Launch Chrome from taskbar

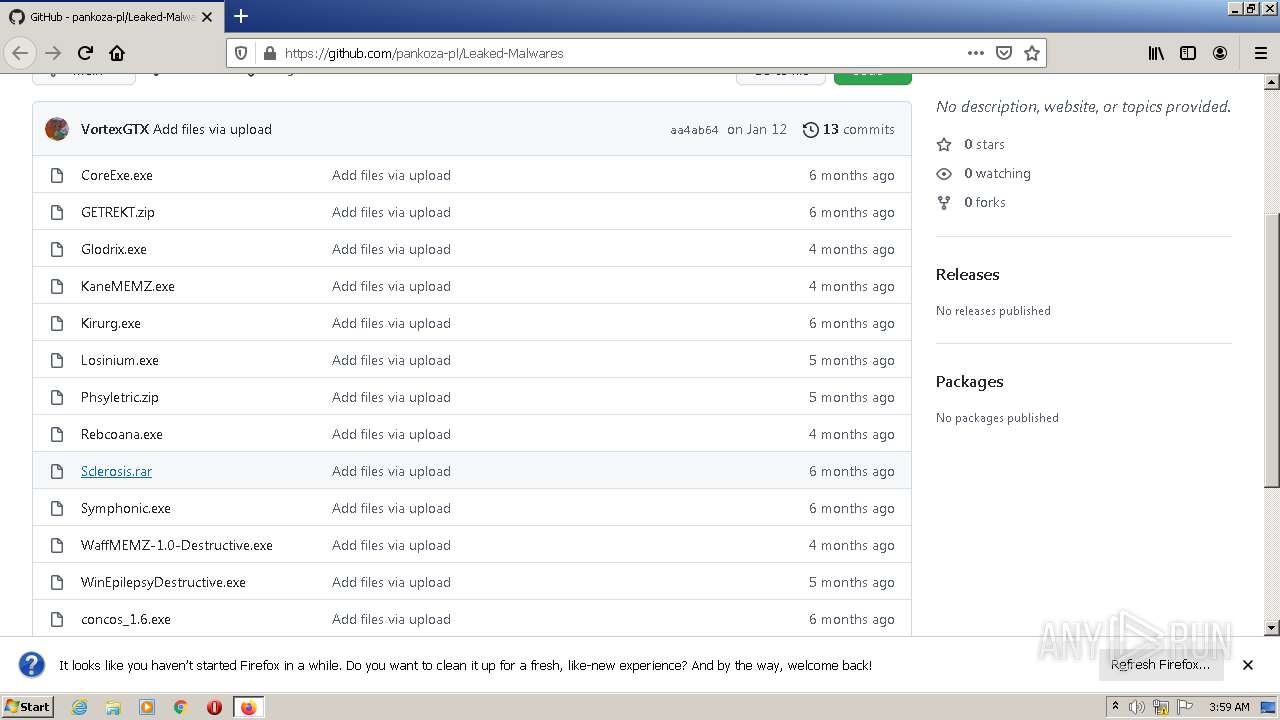[180, 707]
